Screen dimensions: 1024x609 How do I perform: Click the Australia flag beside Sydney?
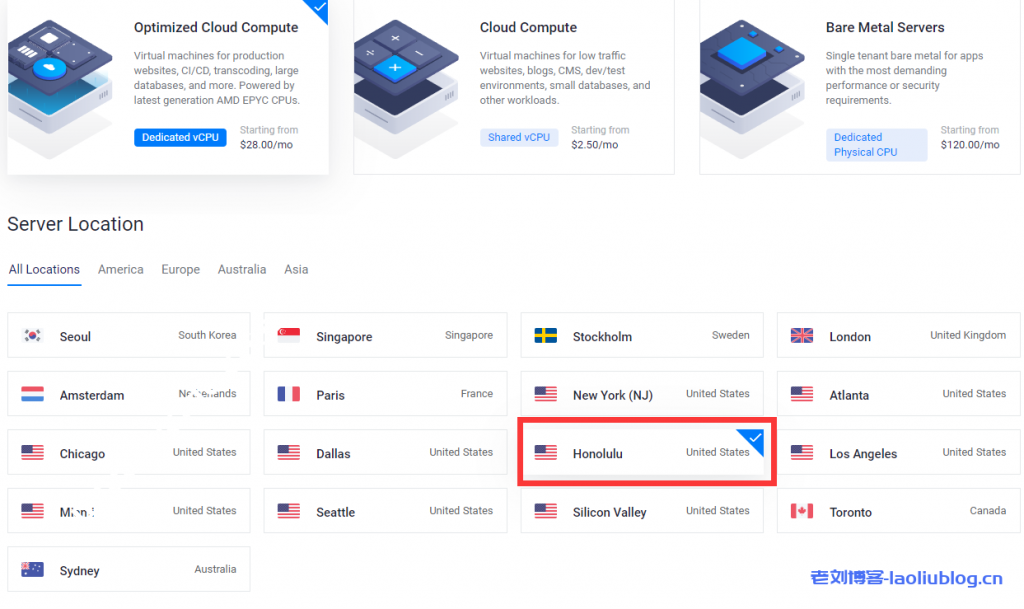[x=32, y=570]
